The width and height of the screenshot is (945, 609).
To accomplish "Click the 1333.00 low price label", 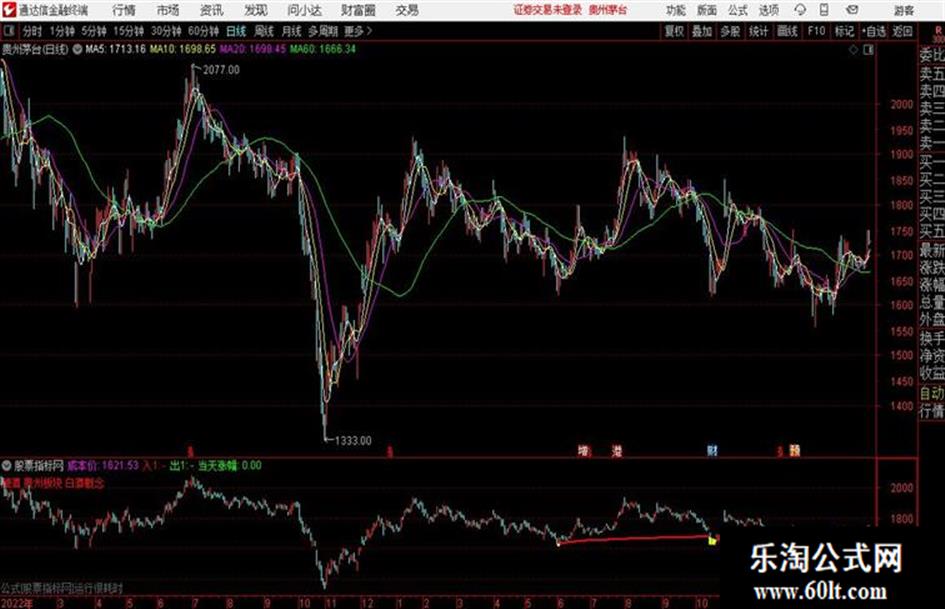I will pyautogui.click(x=353, y=441).
